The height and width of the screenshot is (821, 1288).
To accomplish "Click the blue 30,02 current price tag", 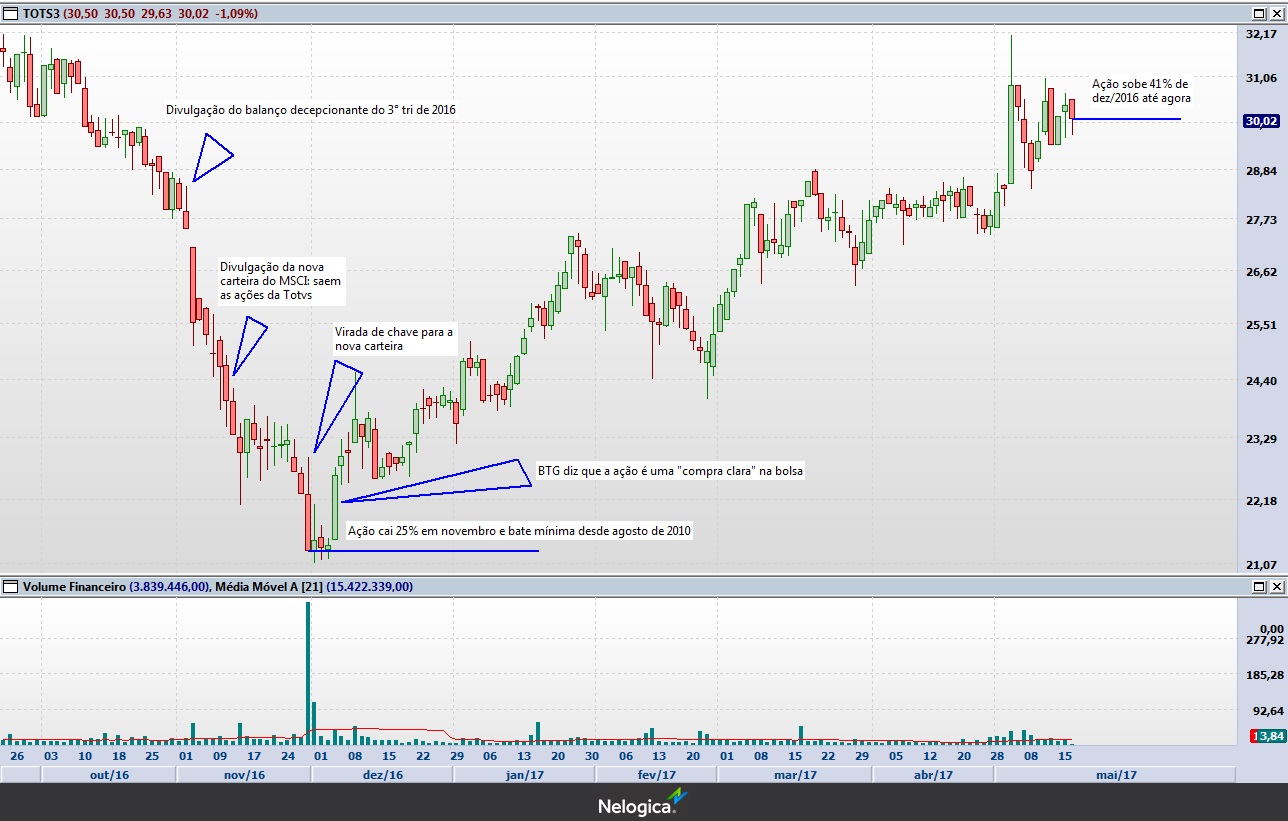I will (1261, 122).
